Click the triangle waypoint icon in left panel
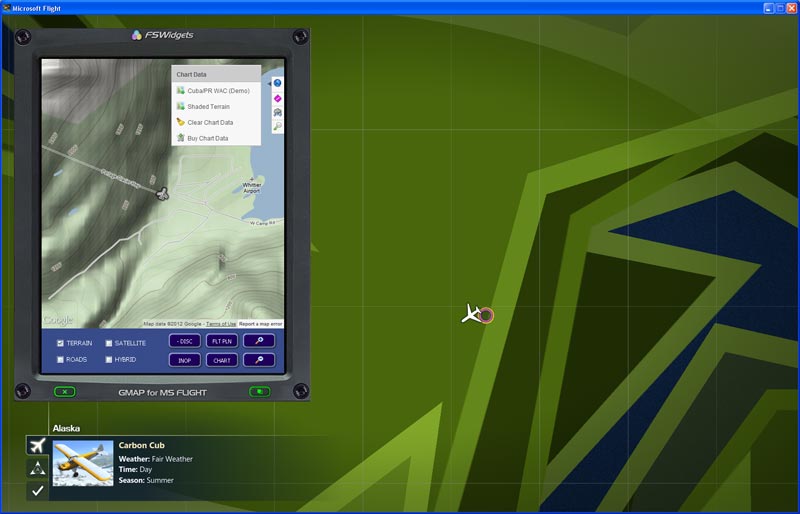The height and width of the screenshot is (514, 800). pyautogui.click(x=37, y=468)
